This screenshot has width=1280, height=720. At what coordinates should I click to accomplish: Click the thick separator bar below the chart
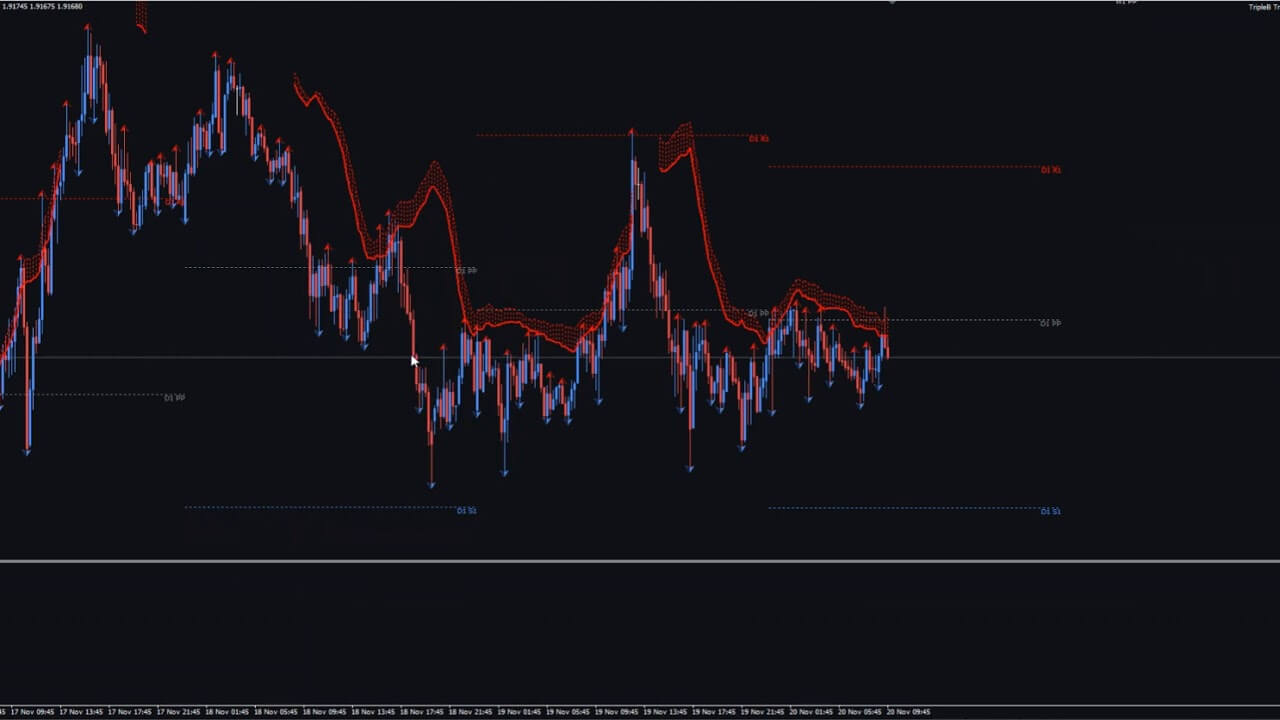coord(640,561)
